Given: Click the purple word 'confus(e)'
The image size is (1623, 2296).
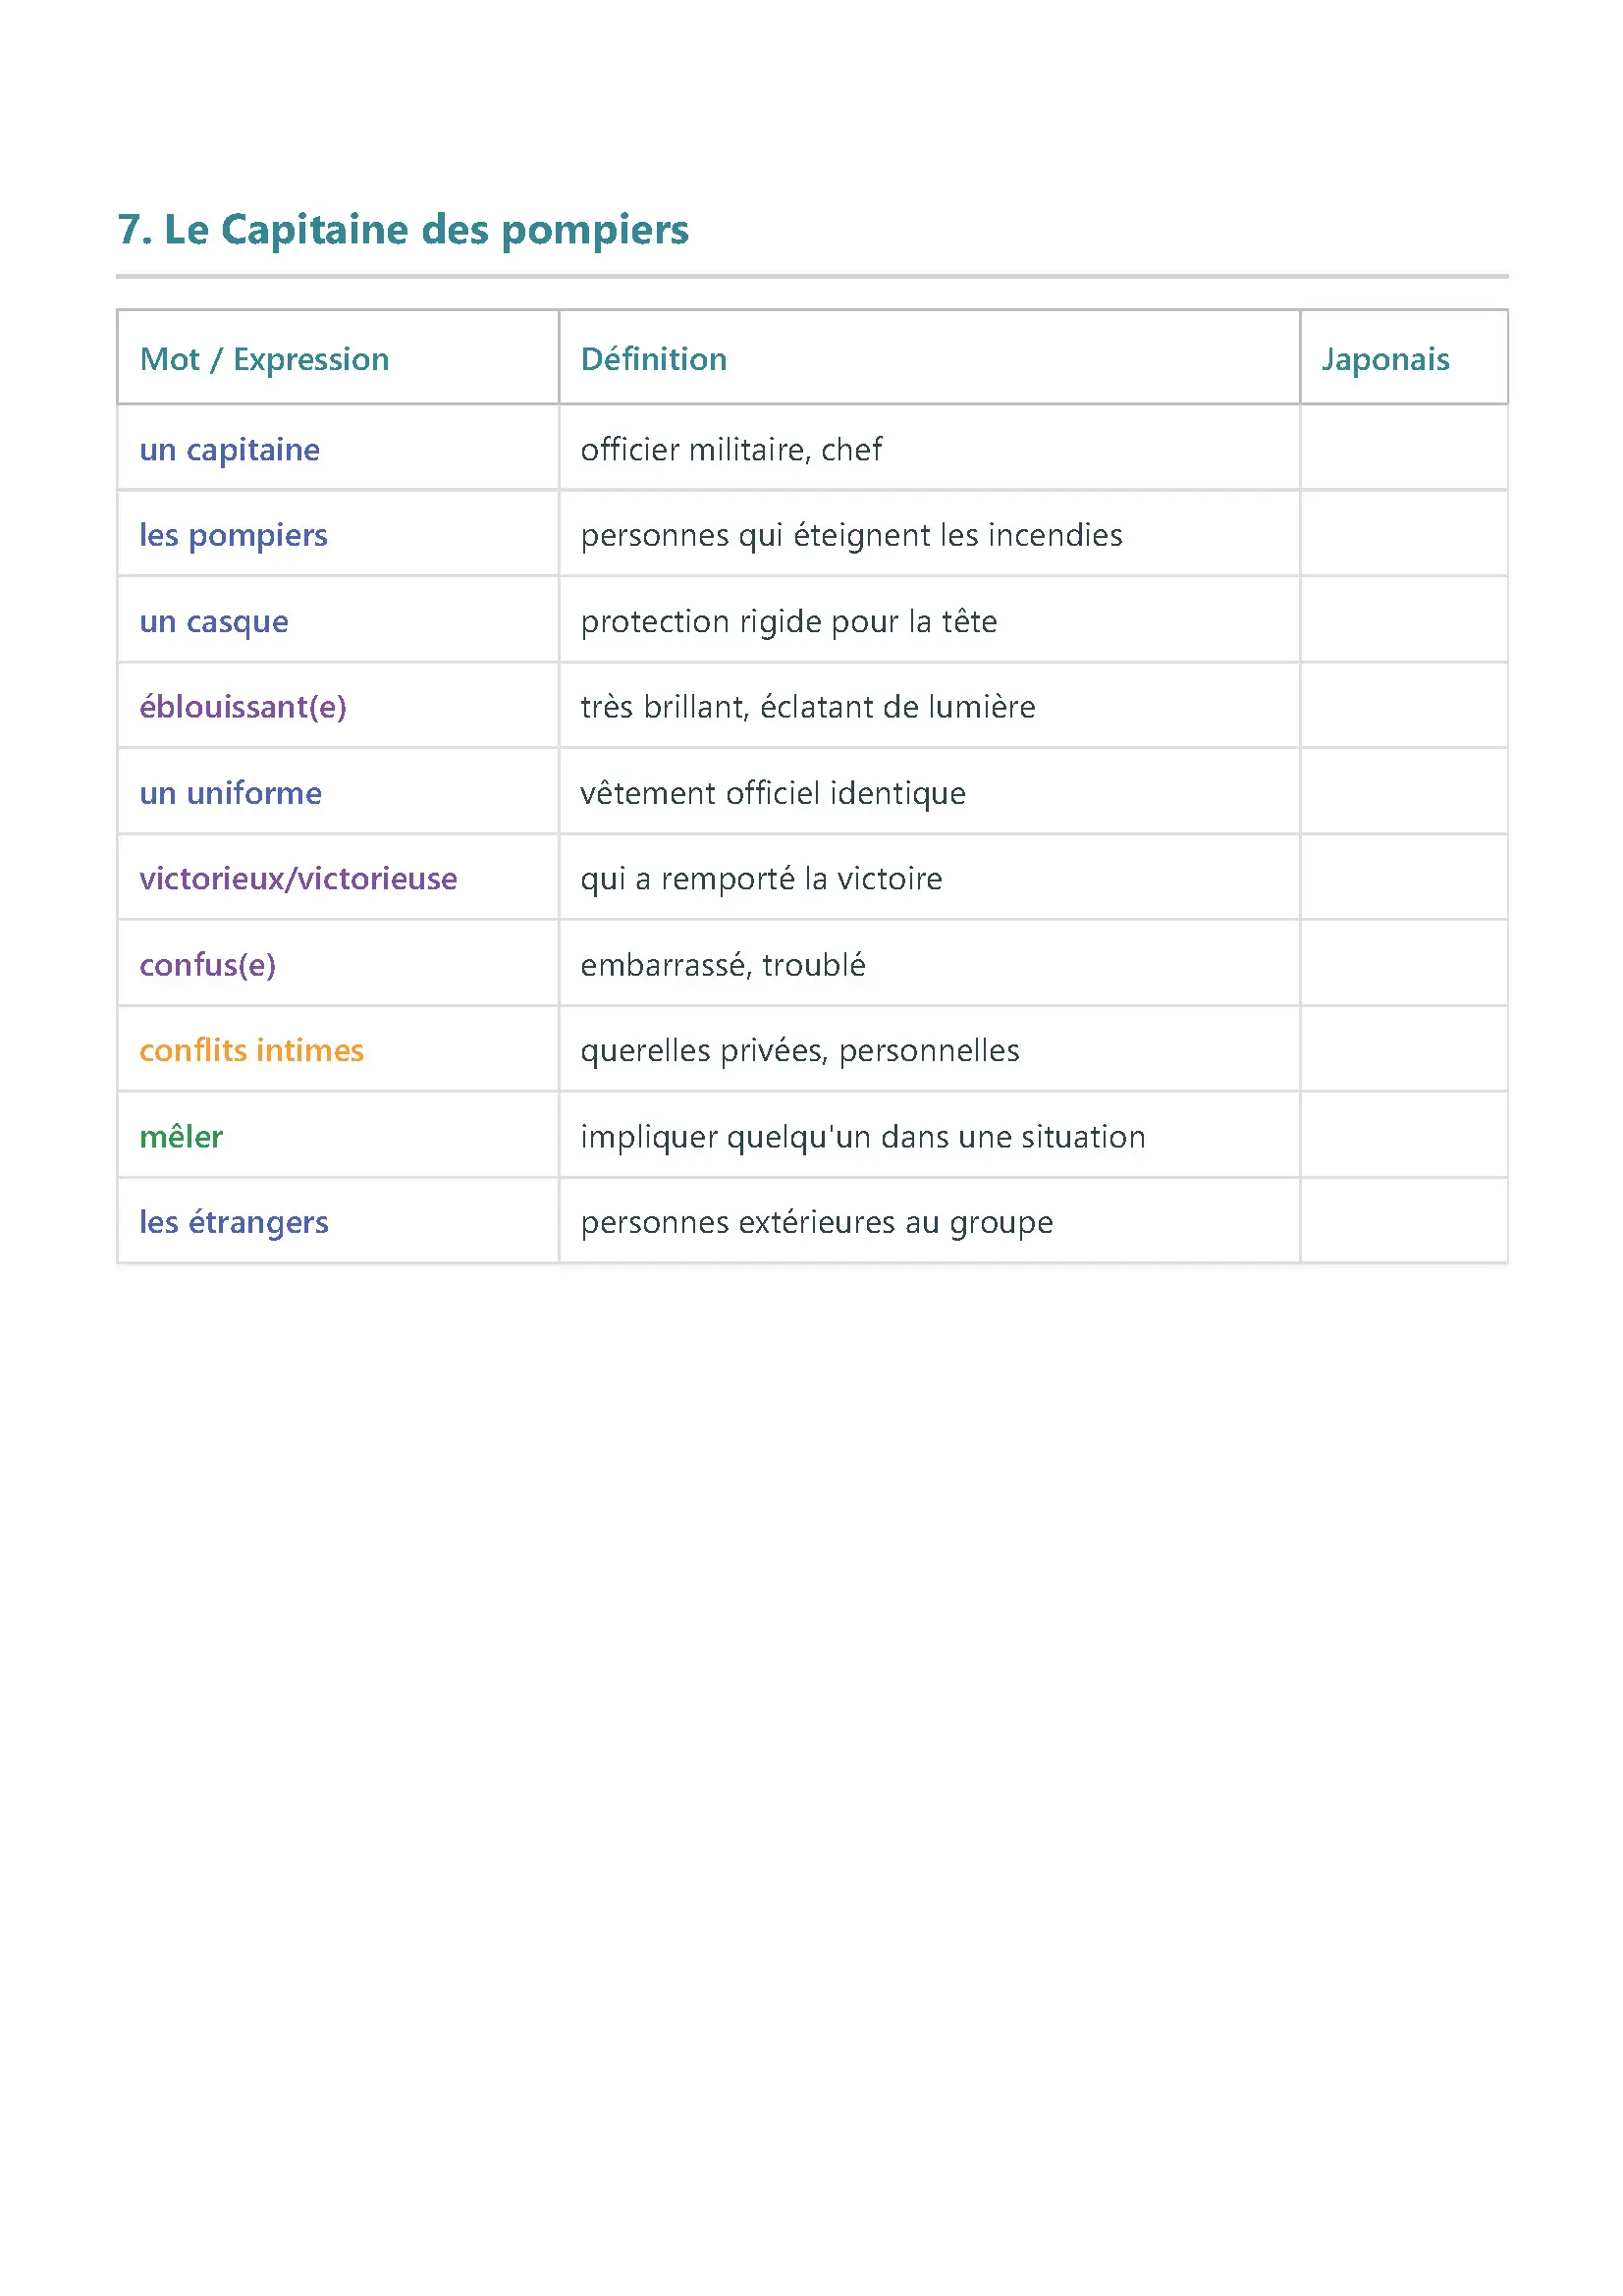Looking at the screenshot, I should click(207, 965).
